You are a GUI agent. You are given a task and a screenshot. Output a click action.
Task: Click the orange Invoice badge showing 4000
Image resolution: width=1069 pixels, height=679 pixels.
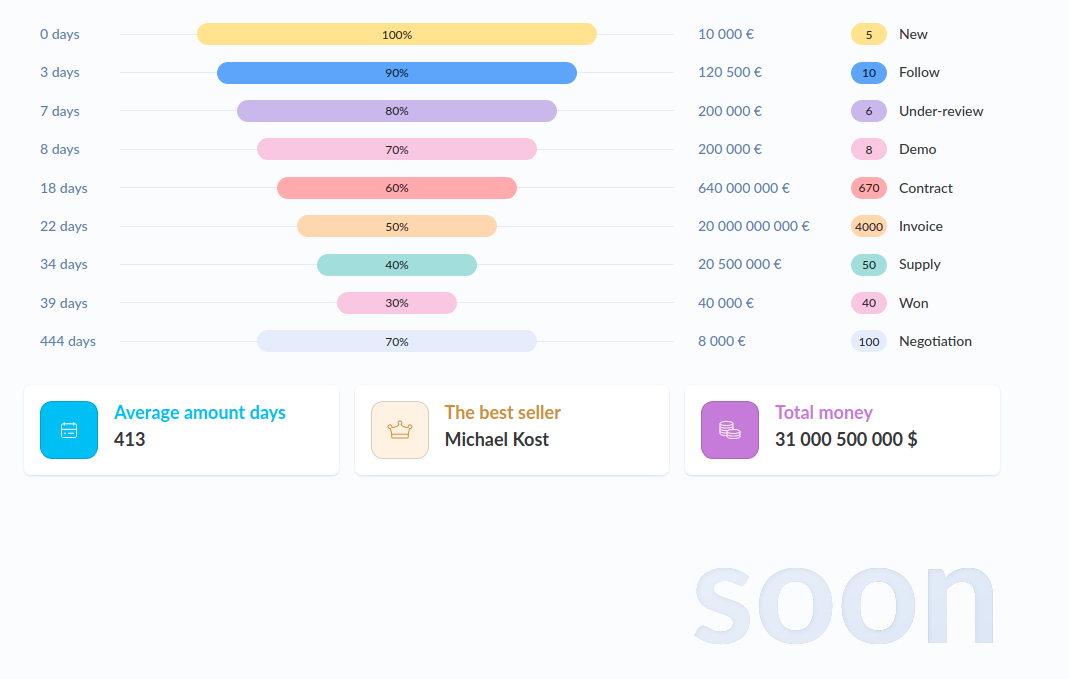coord(869,226)
